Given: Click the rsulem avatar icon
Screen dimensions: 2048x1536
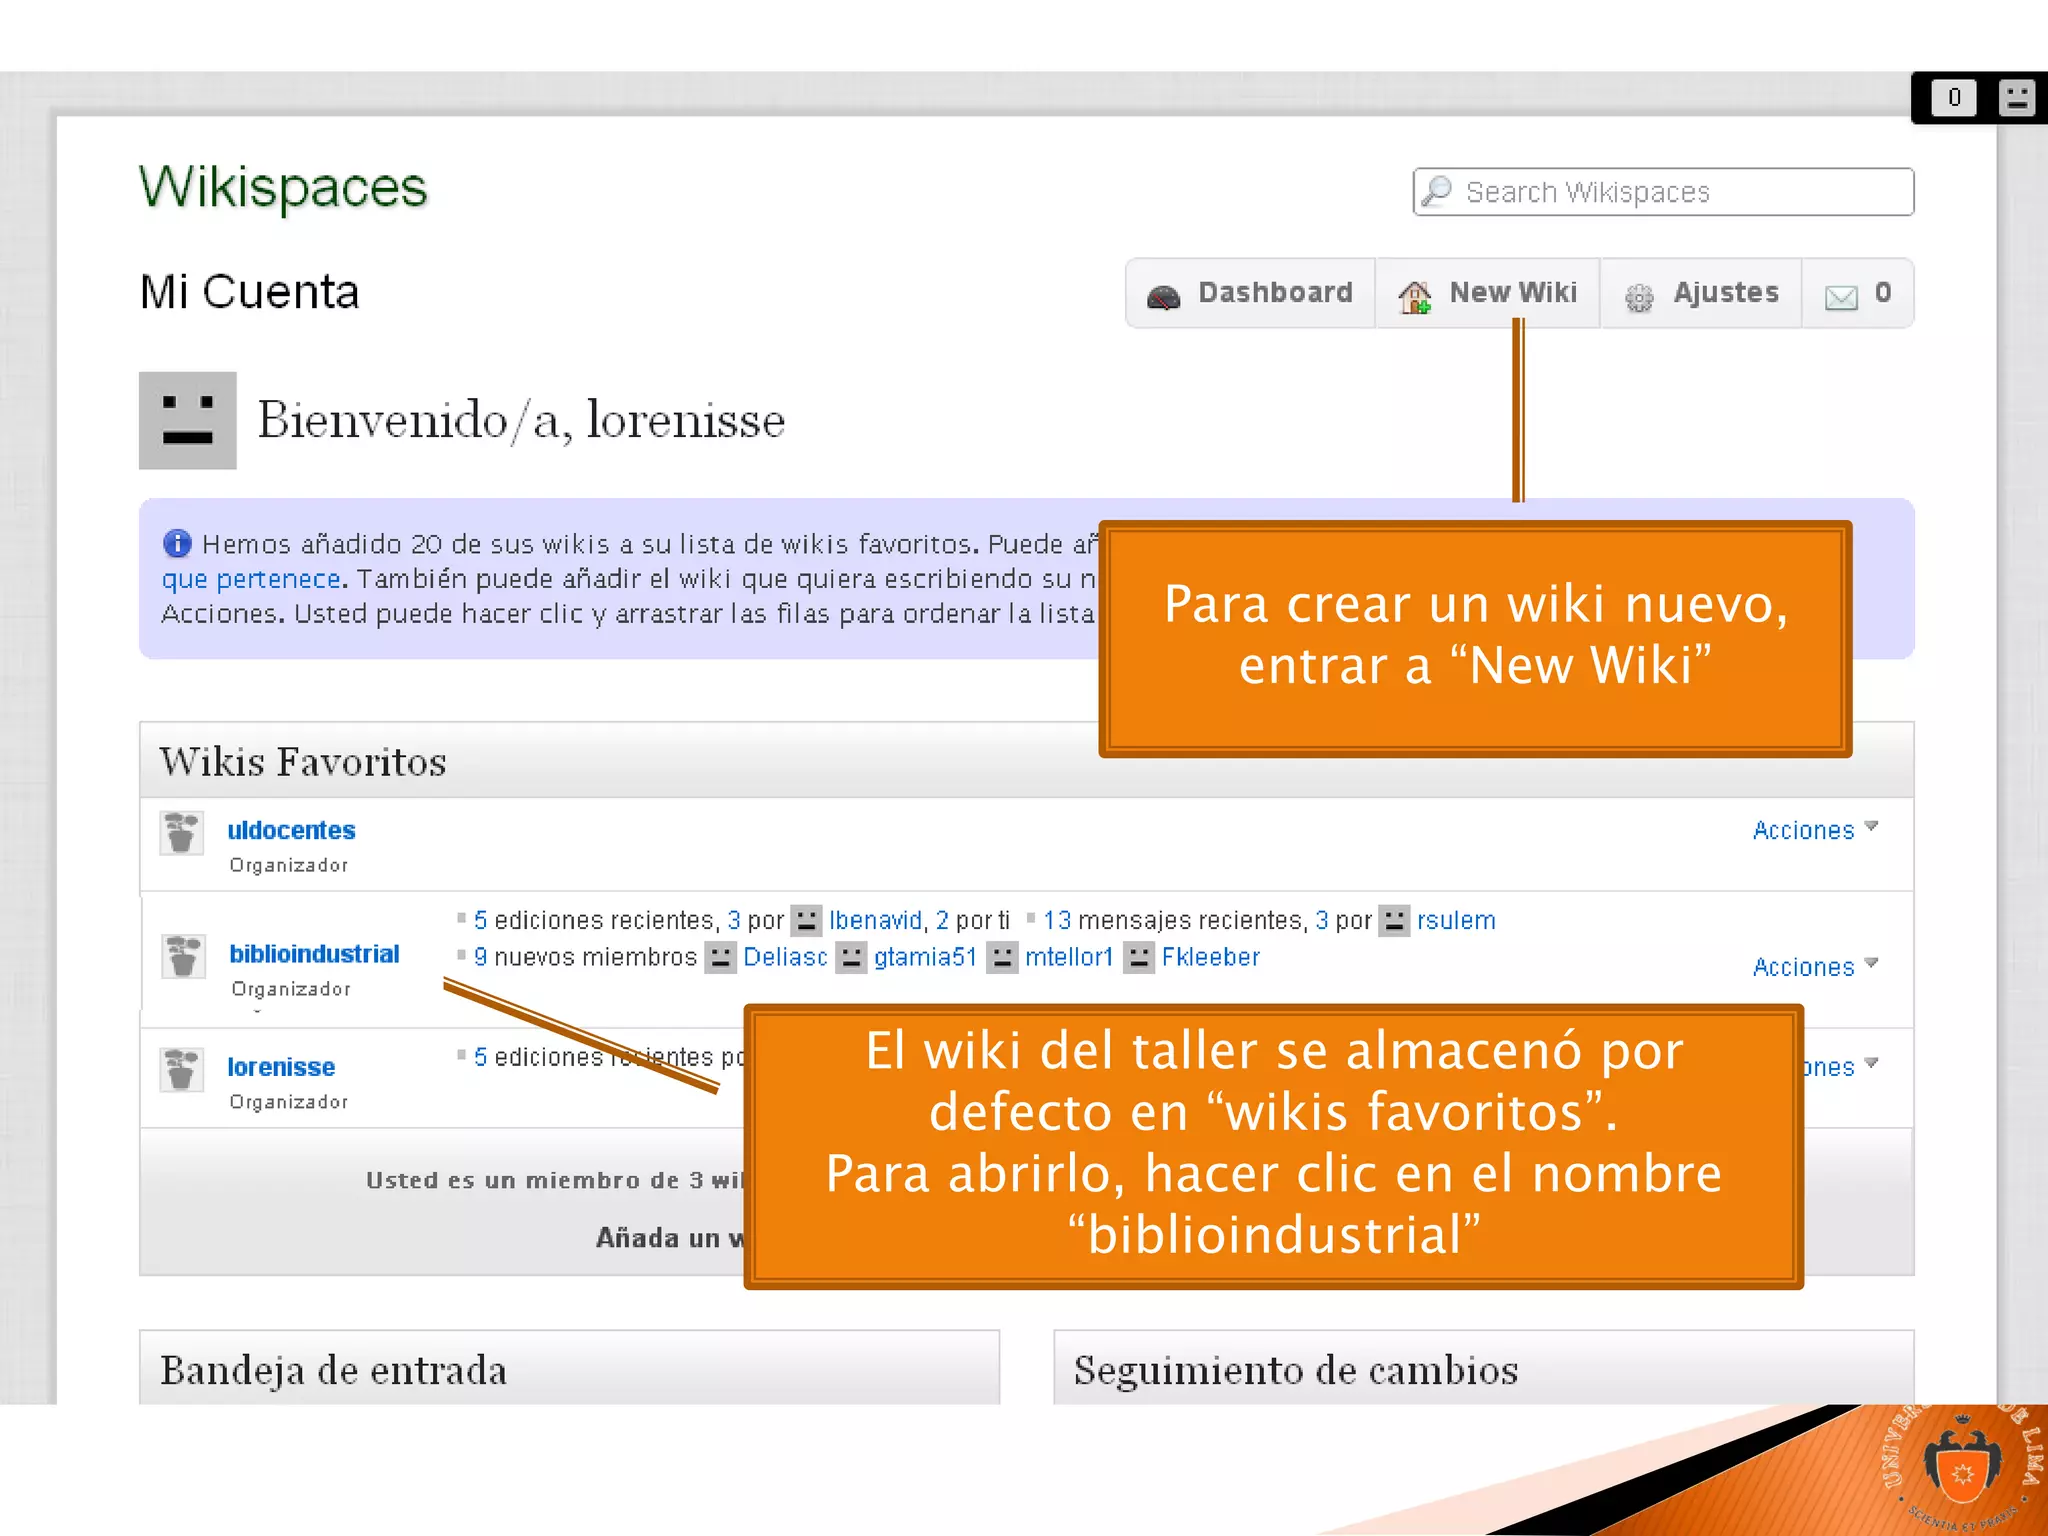Looking at the screenshot, I should tap(1394, 920).
